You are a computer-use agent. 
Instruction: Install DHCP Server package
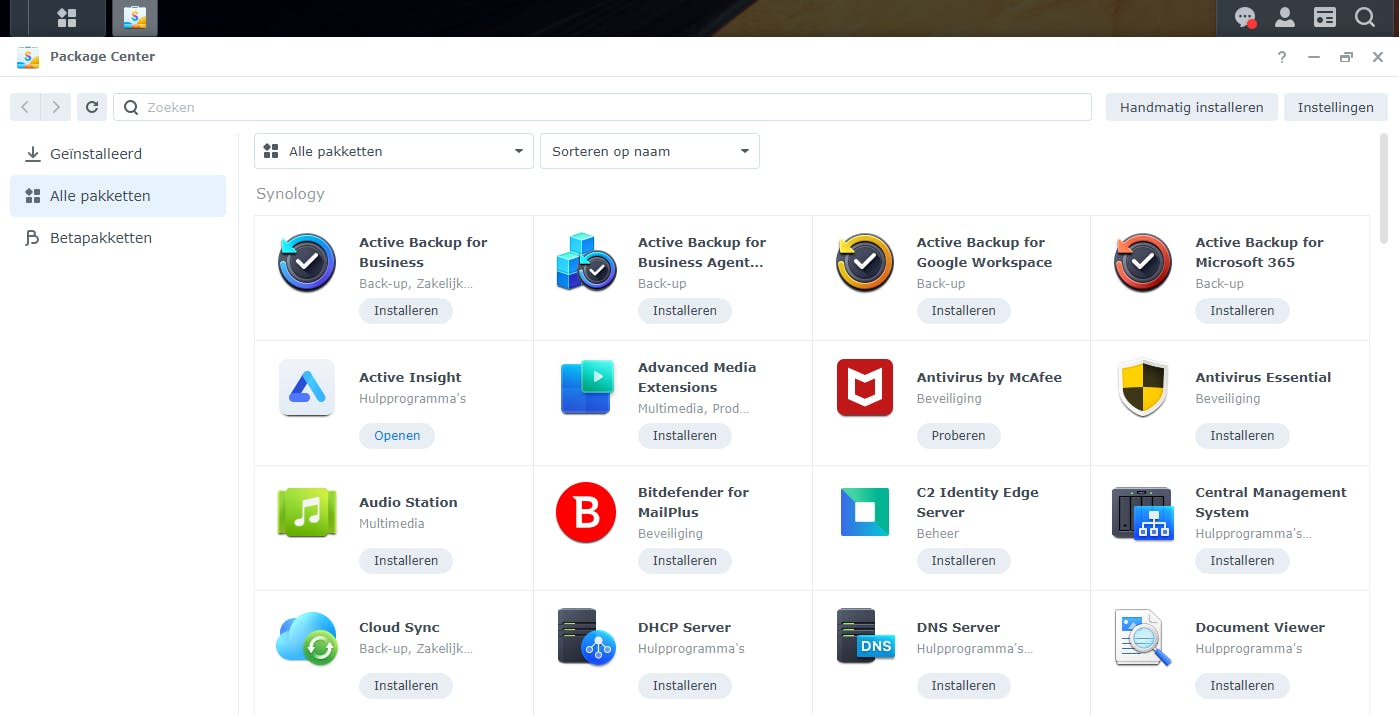tap(685, 686)
